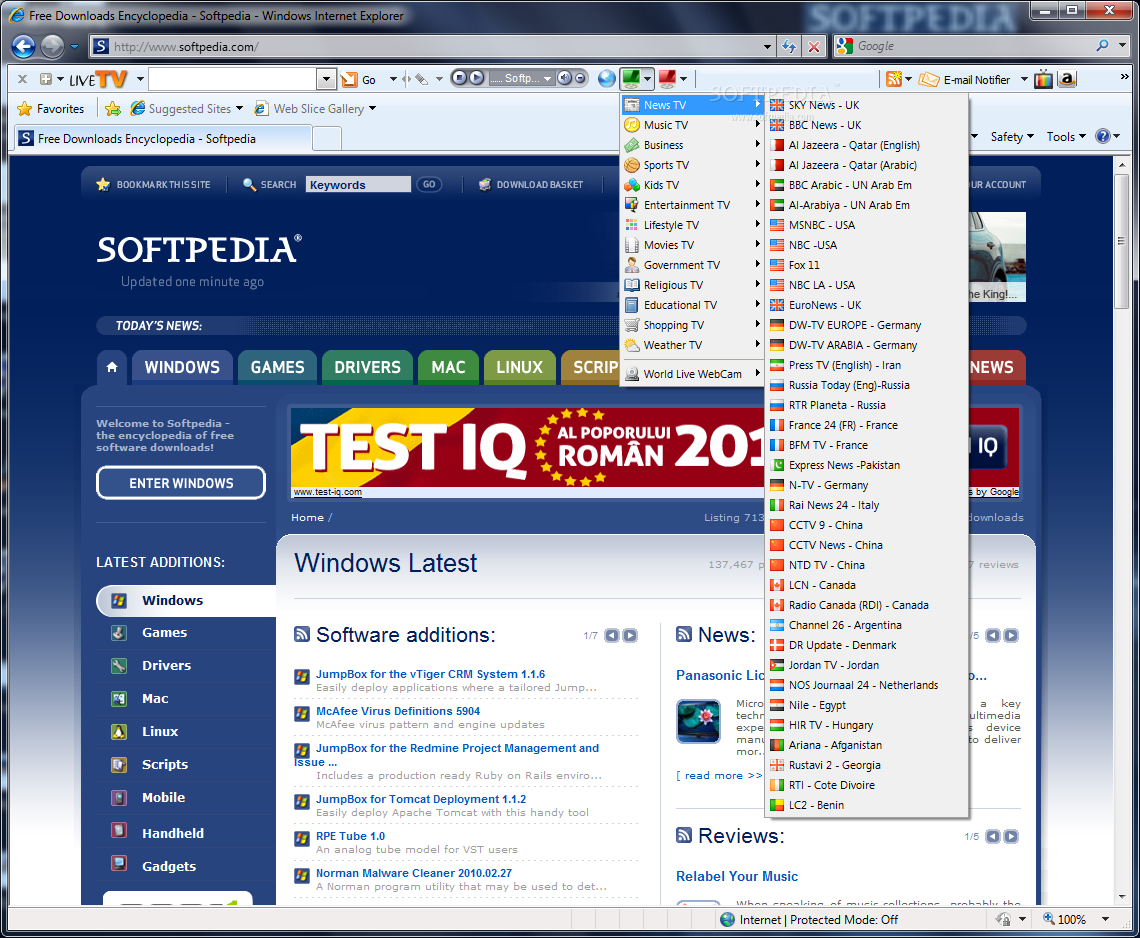
Task: Open the McAfee Virus Definitions 5904 link
Action: pos(398,711)
